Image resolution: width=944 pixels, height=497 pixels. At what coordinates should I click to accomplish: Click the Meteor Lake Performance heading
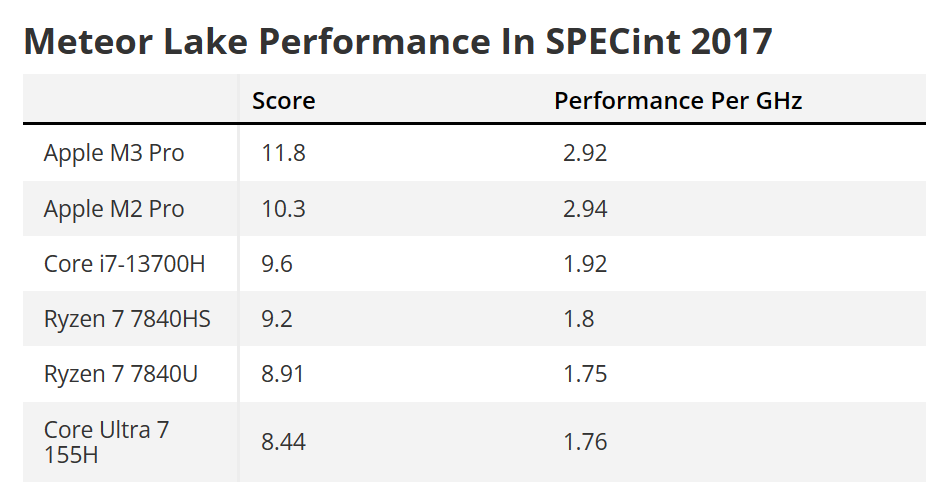click(x=398, y=42)
